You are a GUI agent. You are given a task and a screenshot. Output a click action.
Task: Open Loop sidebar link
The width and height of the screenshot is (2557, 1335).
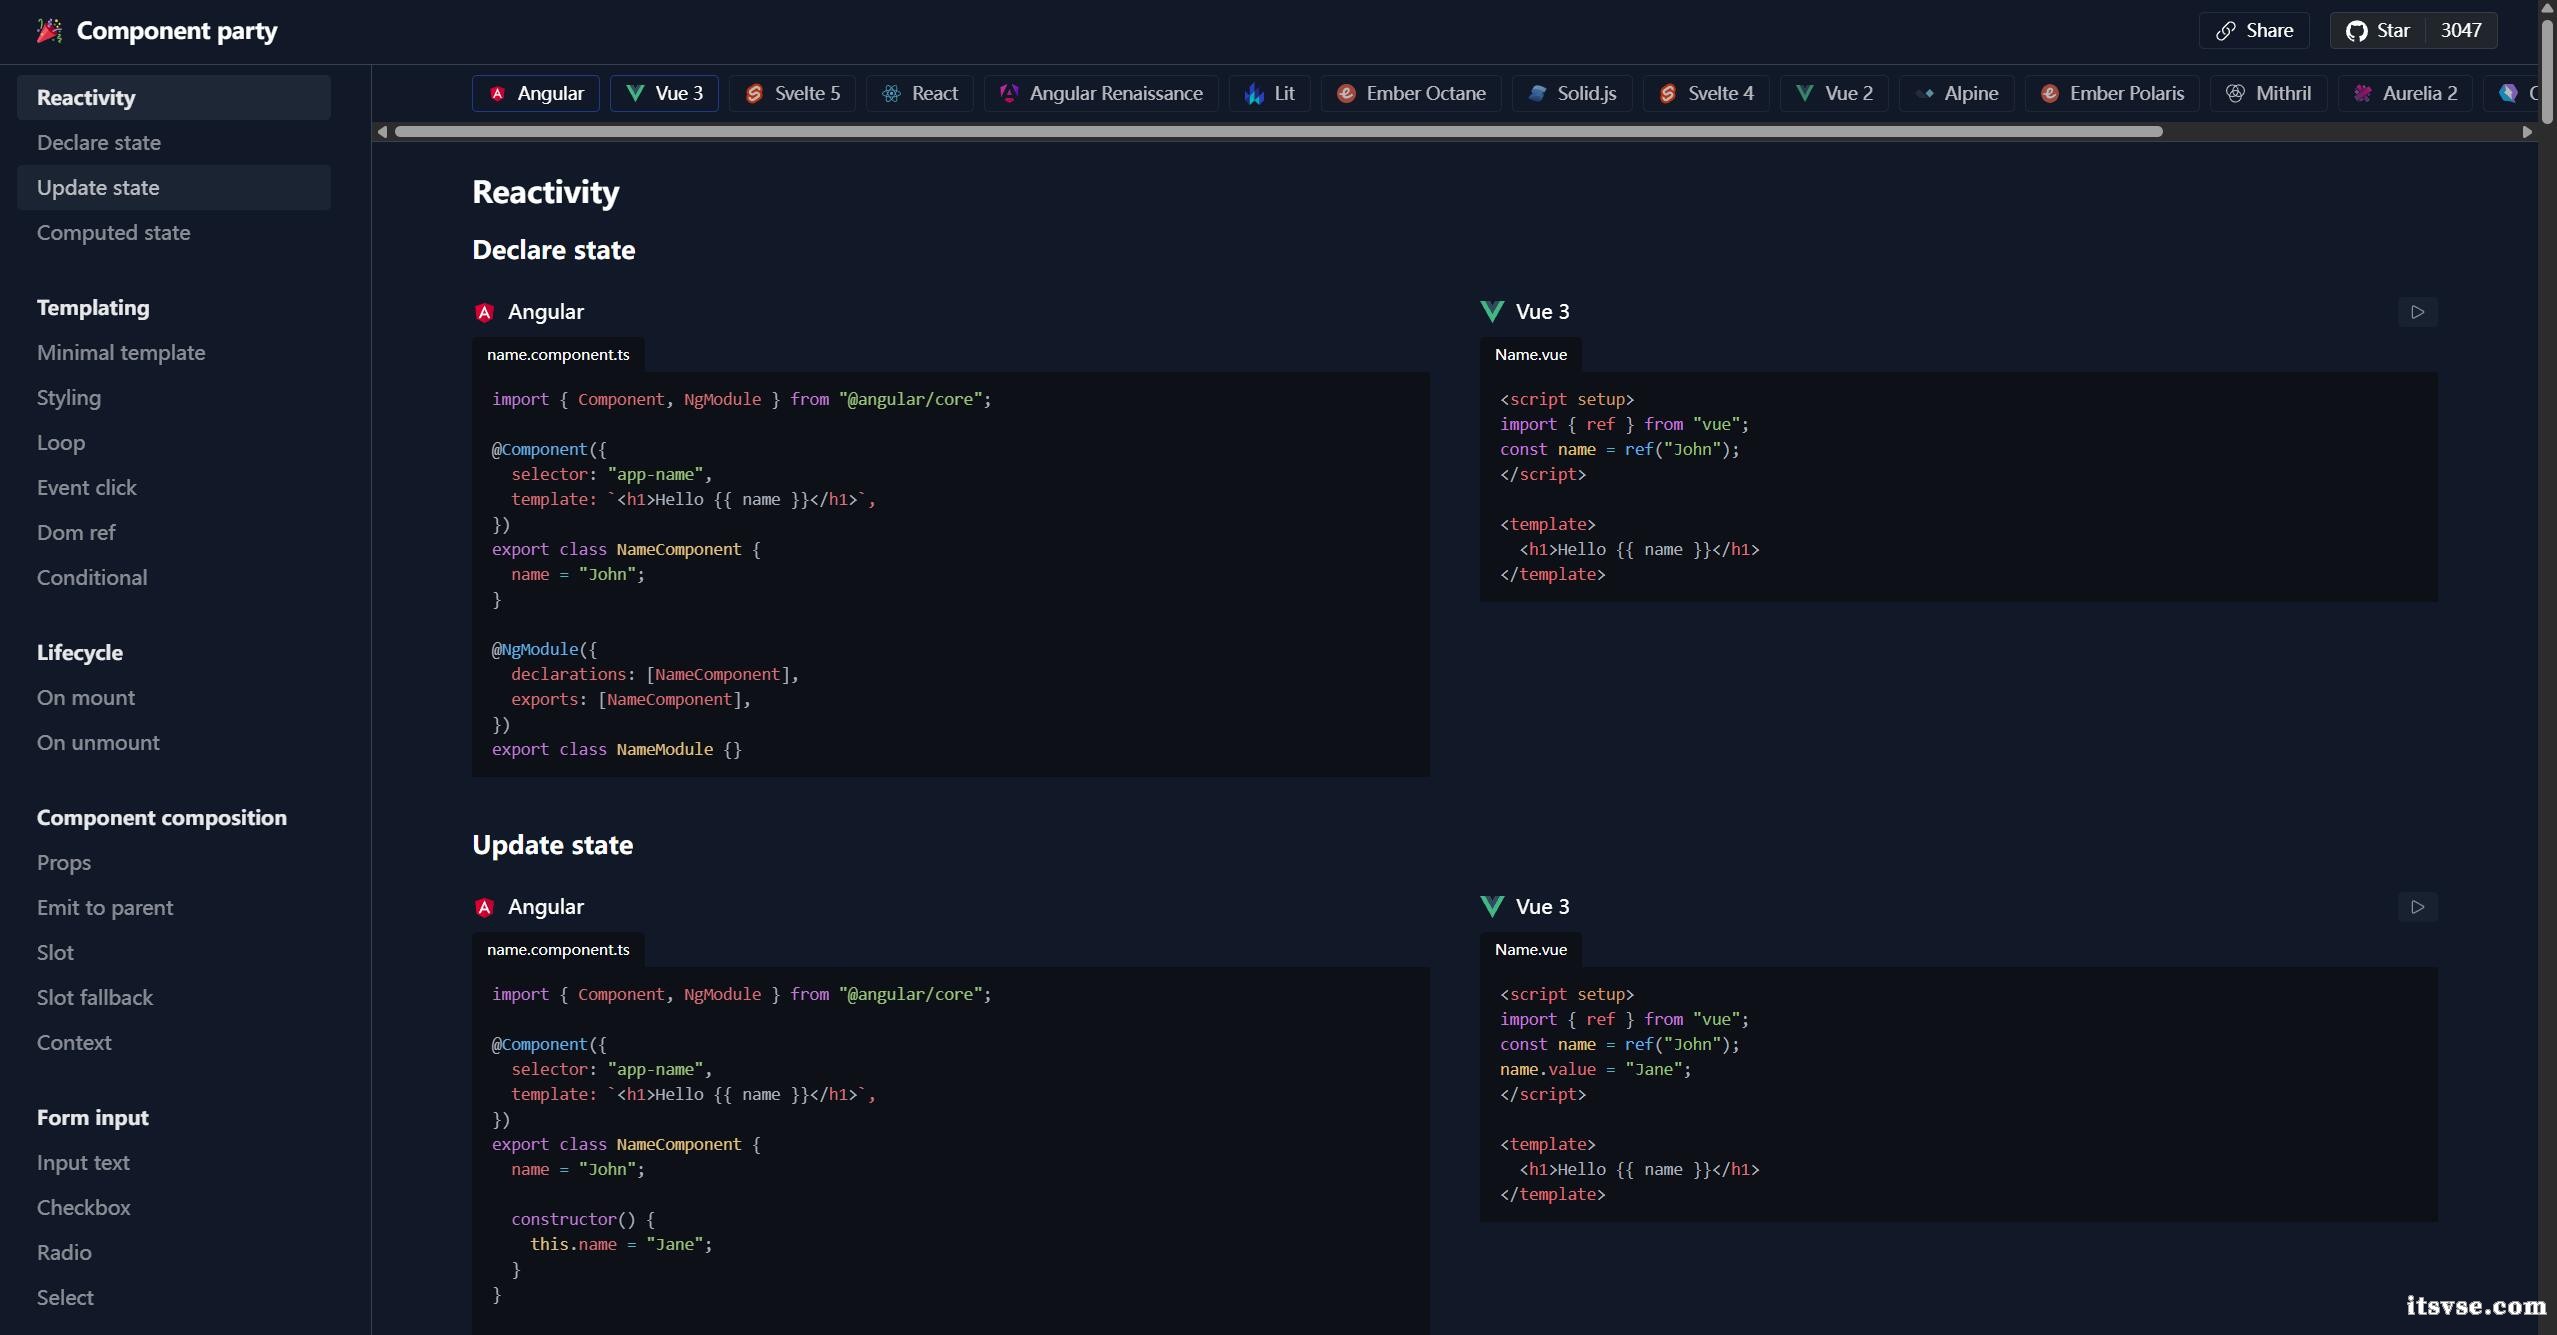point(61,443)
